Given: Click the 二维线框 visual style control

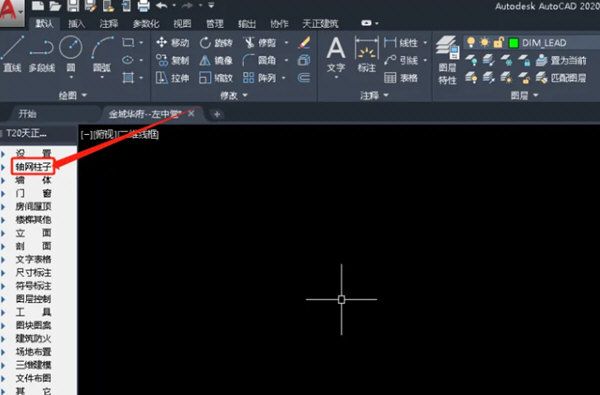Looking at the screenshot, I should point(138,134).
